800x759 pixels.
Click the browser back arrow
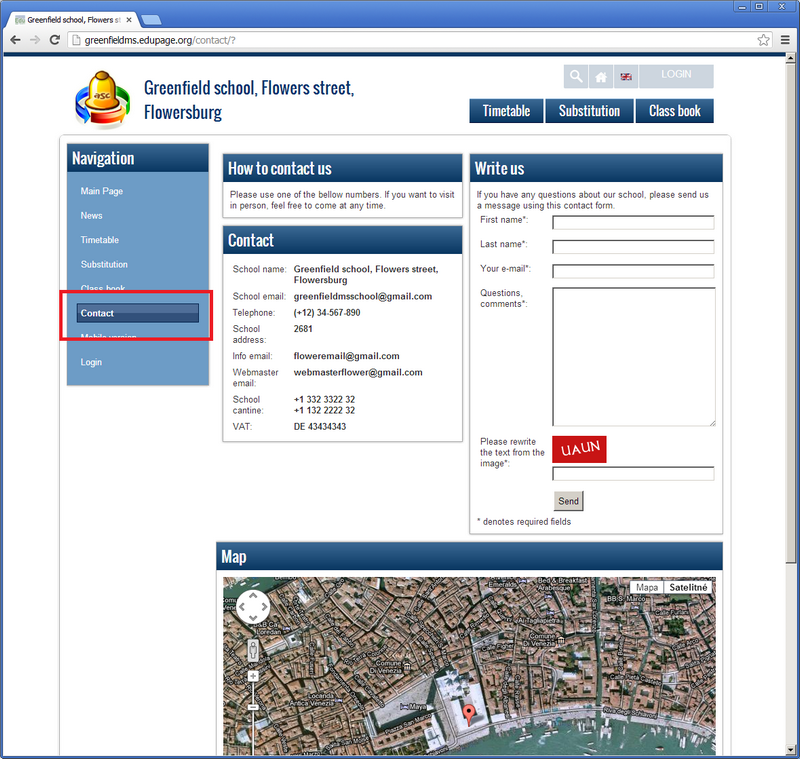[15, 40]
